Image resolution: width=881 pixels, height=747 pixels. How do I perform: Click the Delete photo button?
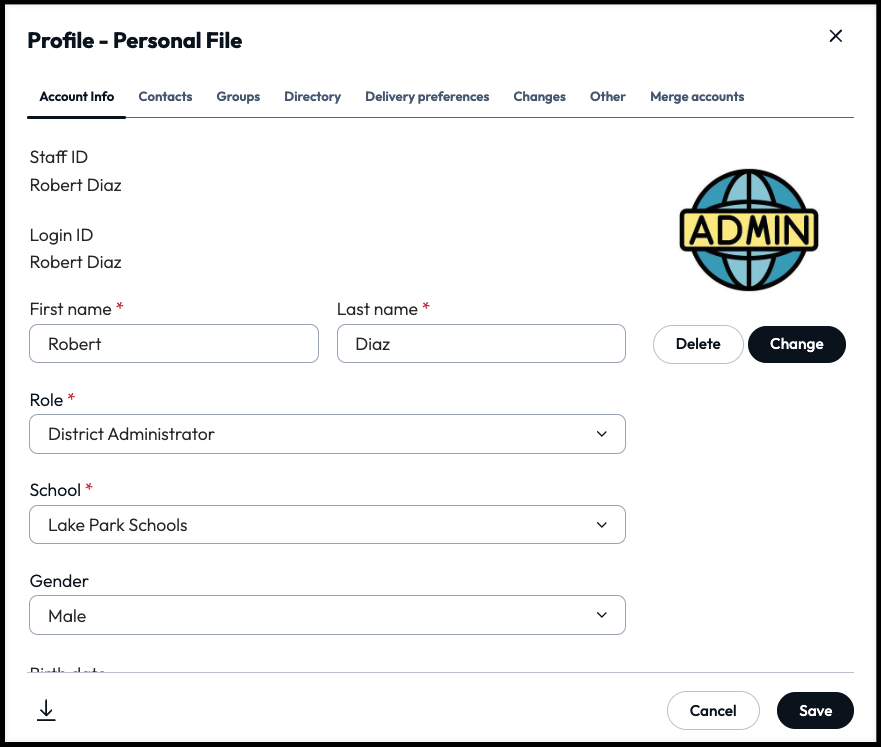click(x=698, y=344)
